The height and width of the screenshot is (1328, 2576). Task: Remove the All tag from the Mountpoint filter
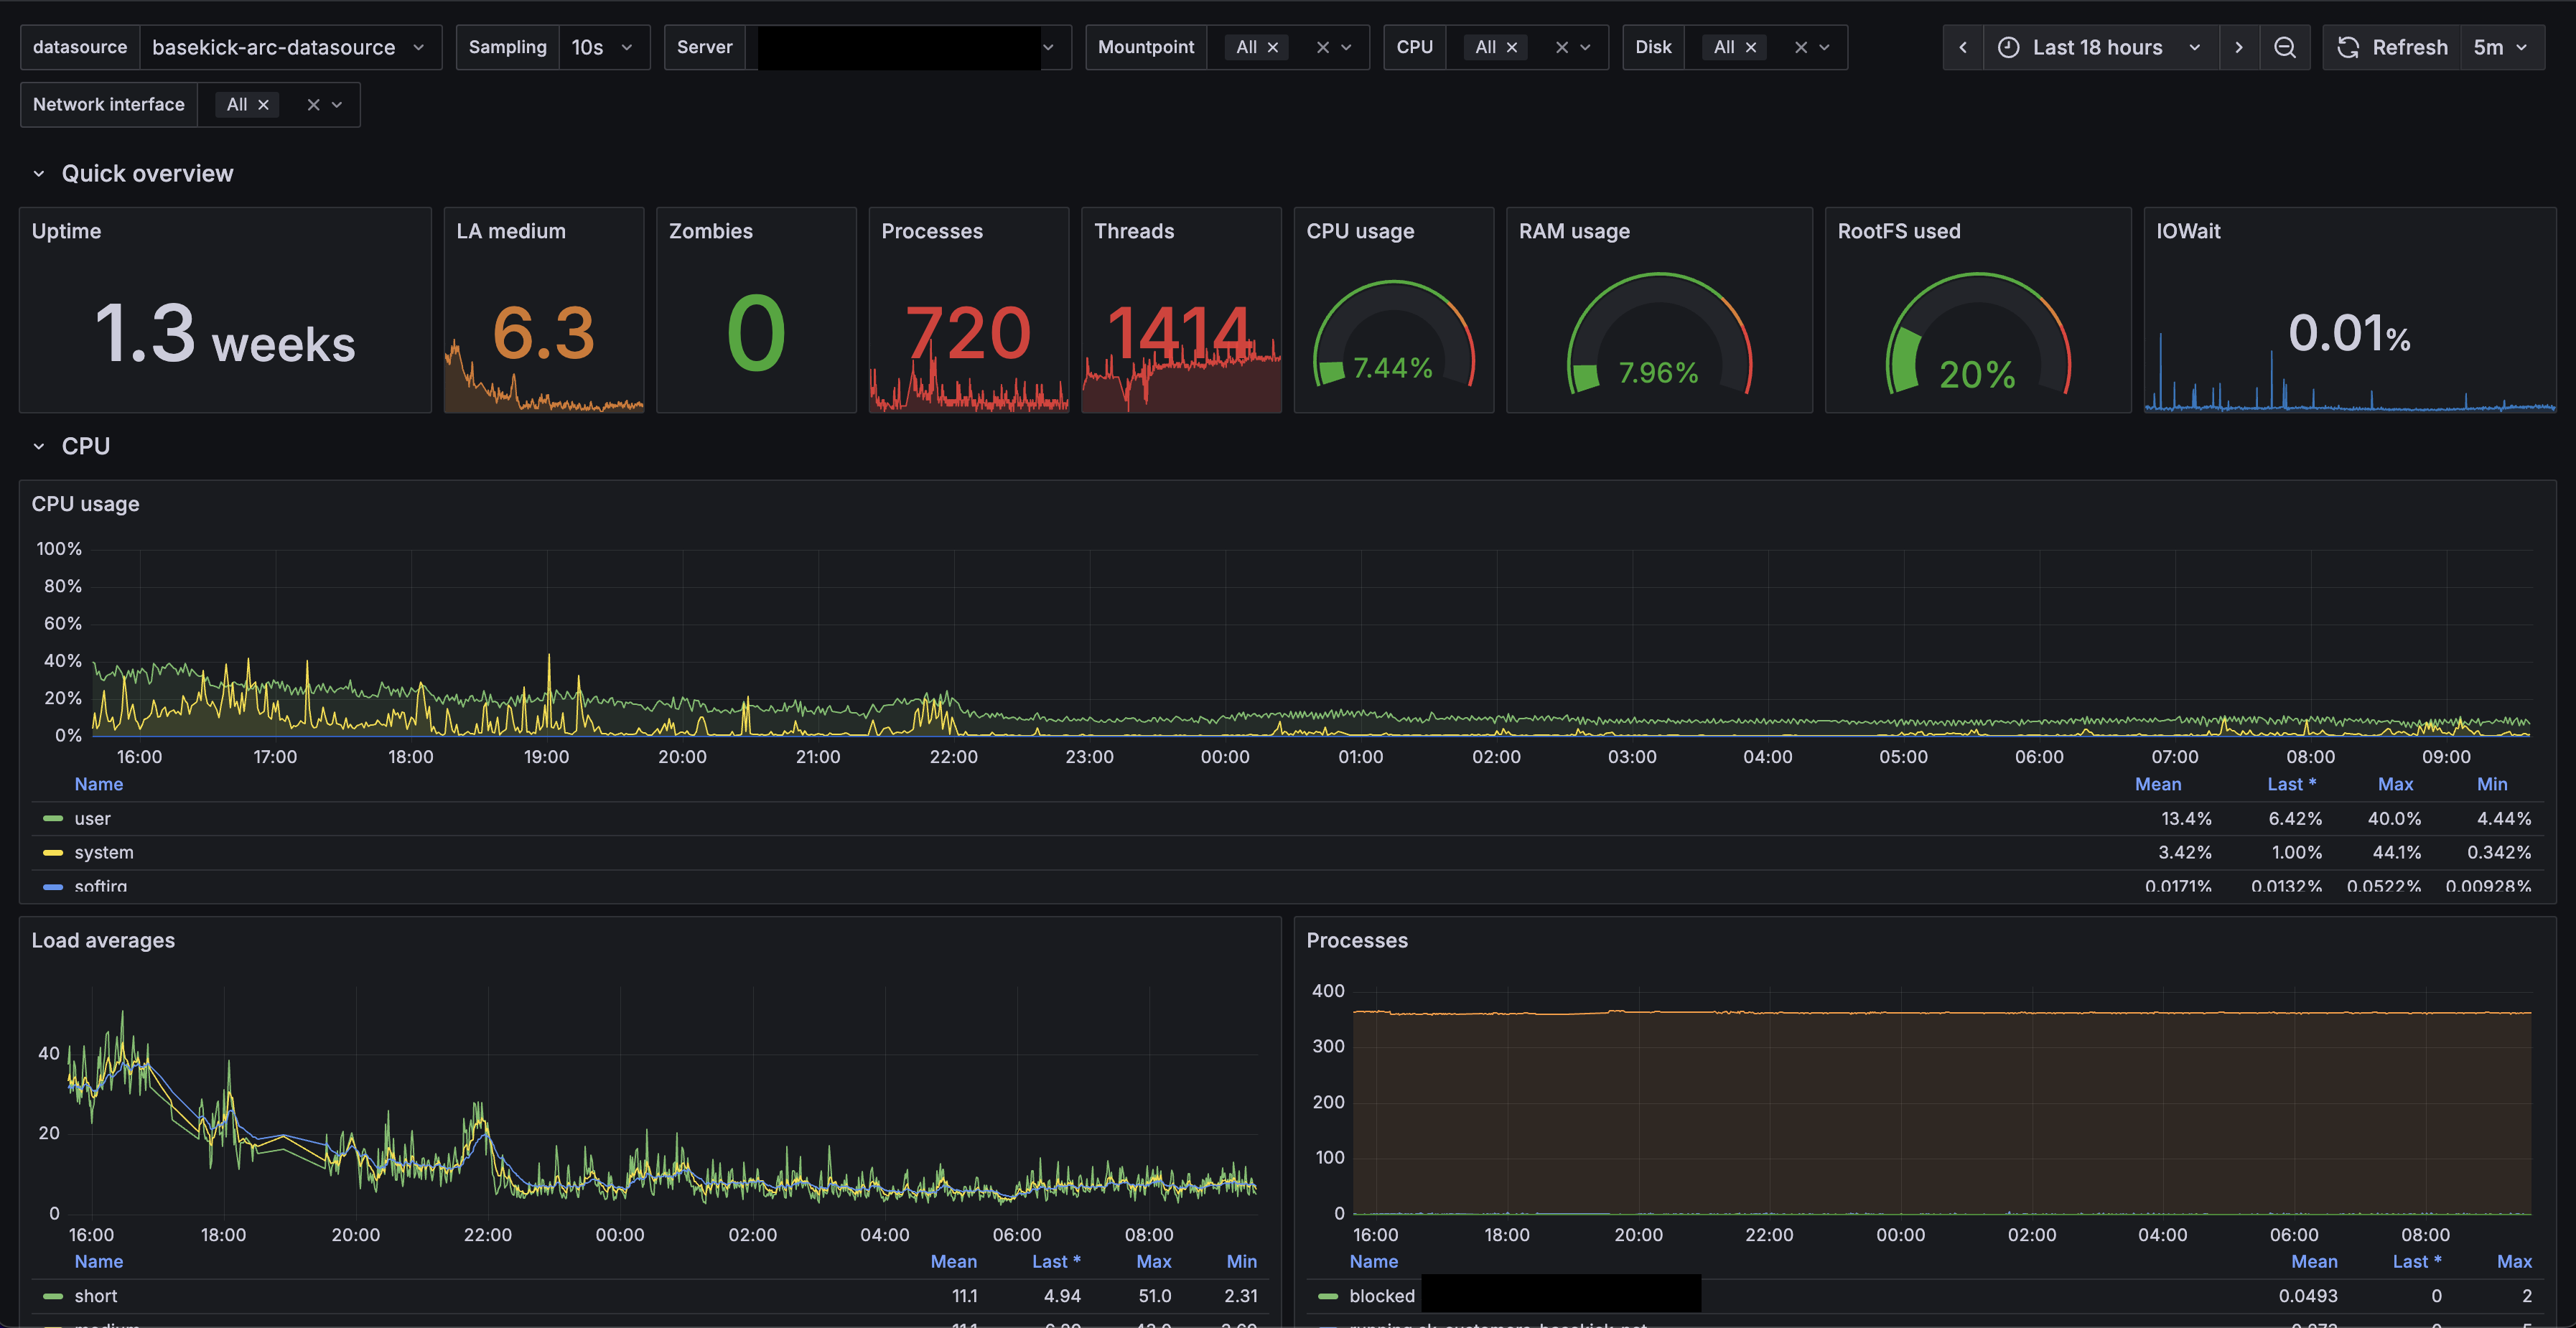click(x=1273, y=46)
